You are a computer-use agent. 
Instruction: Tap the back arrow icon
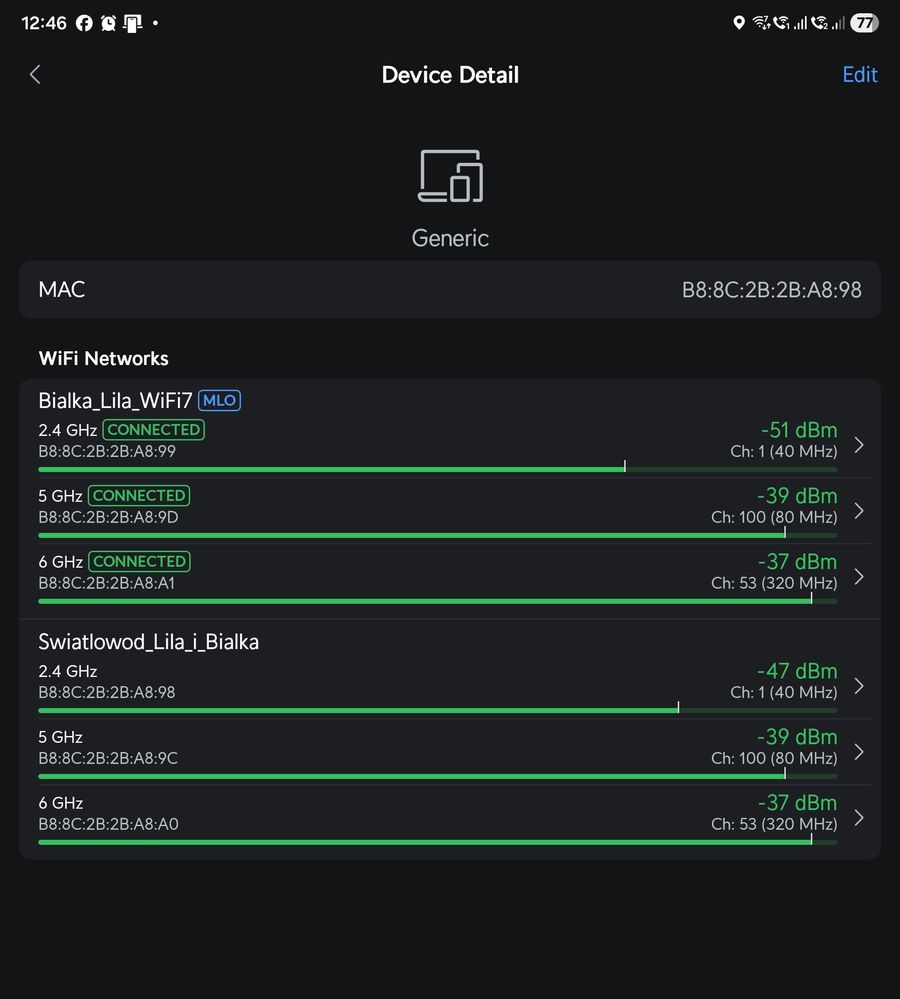point(35,75)
